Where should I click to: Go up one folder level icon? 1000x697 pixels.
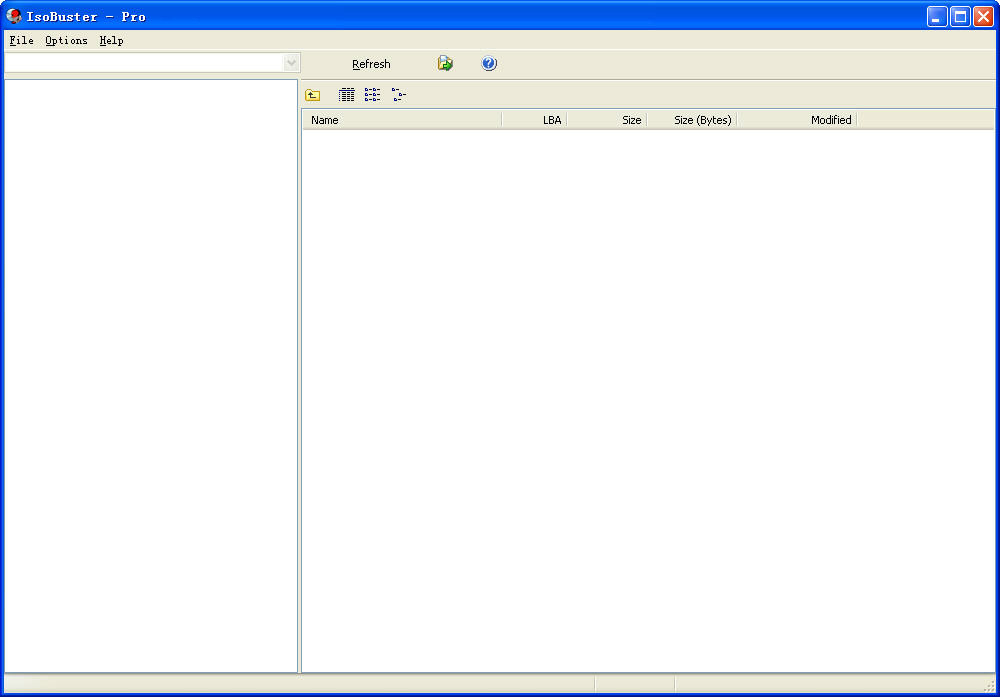point(312,95)
